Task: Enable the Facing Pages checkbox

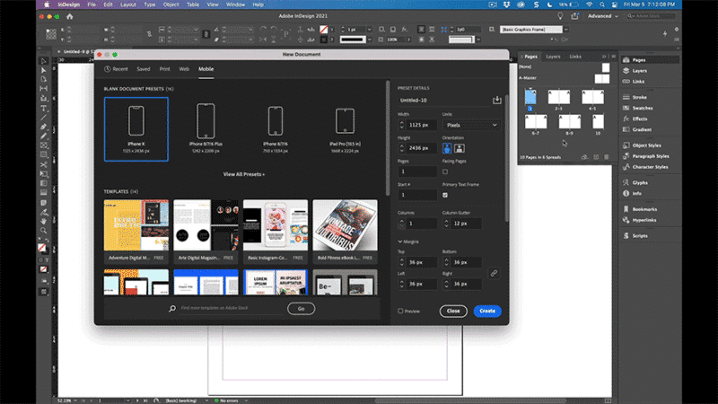Action: 445,172
